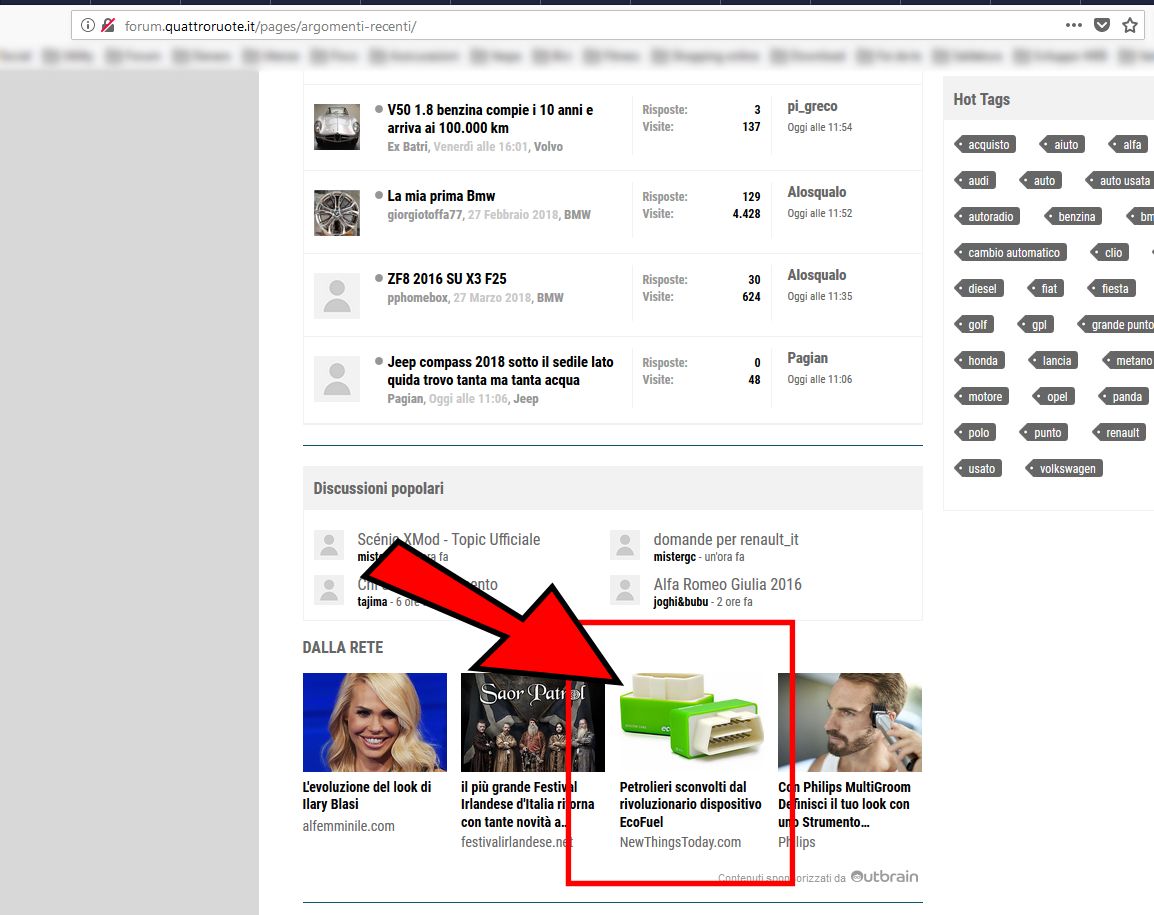The image size is (1154, 915).
Task: Open the Jeep compass 2018 thread
Action: click(500, 371)
